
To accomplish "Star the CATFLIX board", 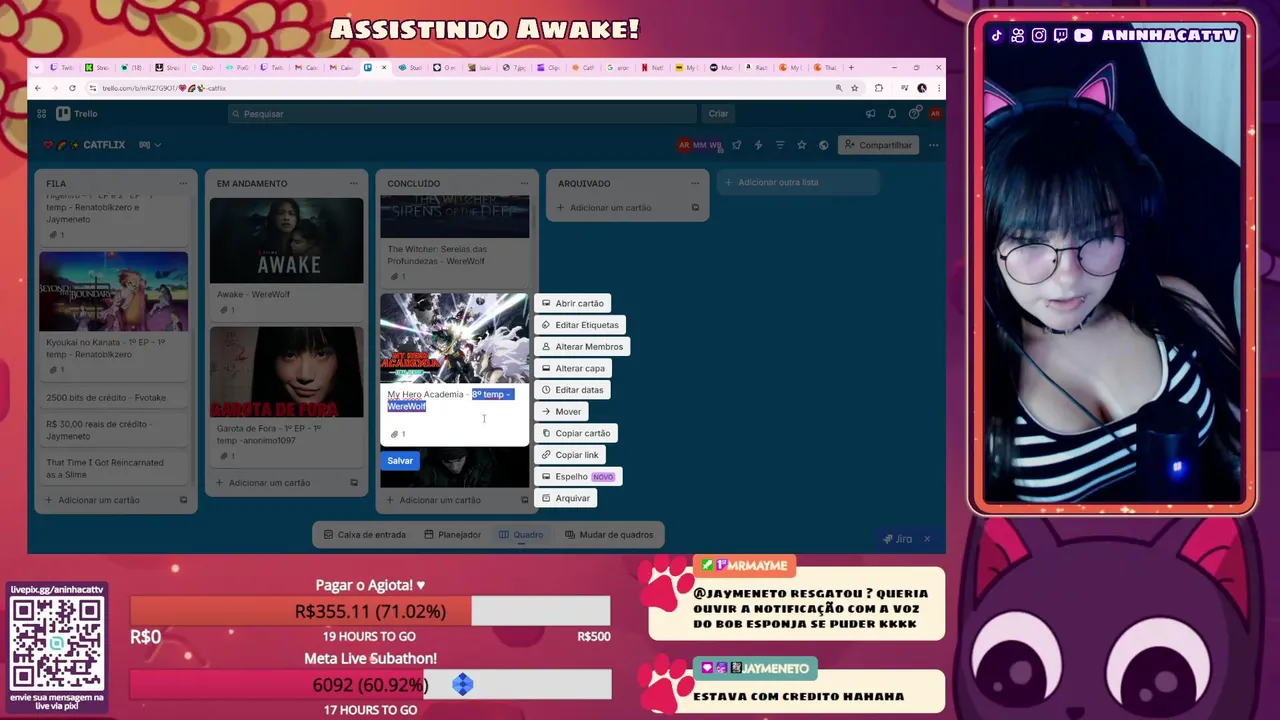I will click(801, 145).
